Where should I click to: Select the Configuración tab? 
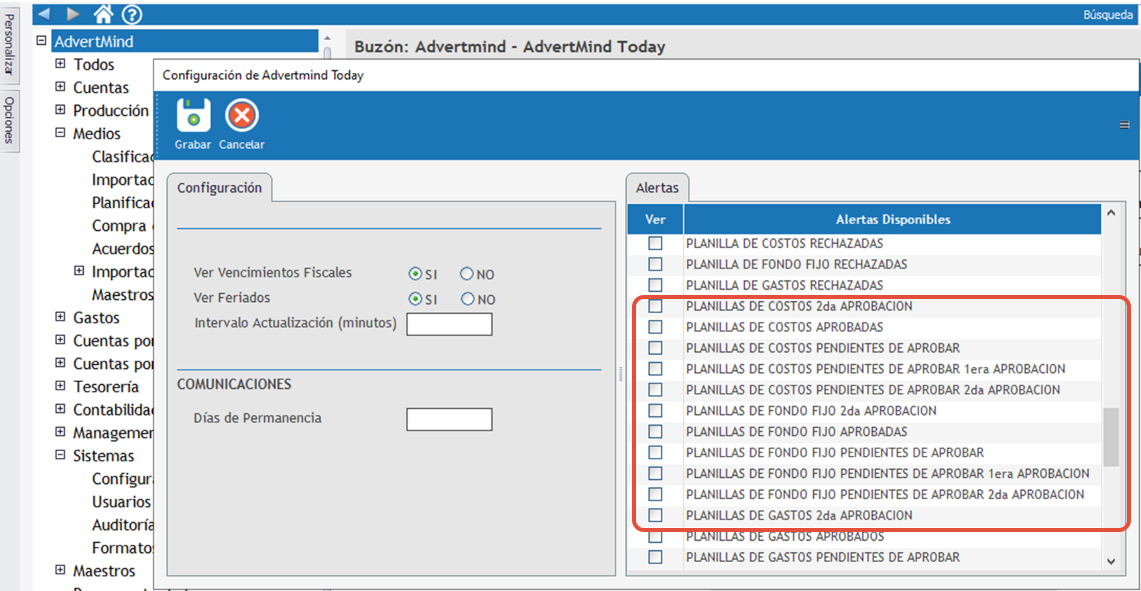pyautogui.click(x=219, y=187)
